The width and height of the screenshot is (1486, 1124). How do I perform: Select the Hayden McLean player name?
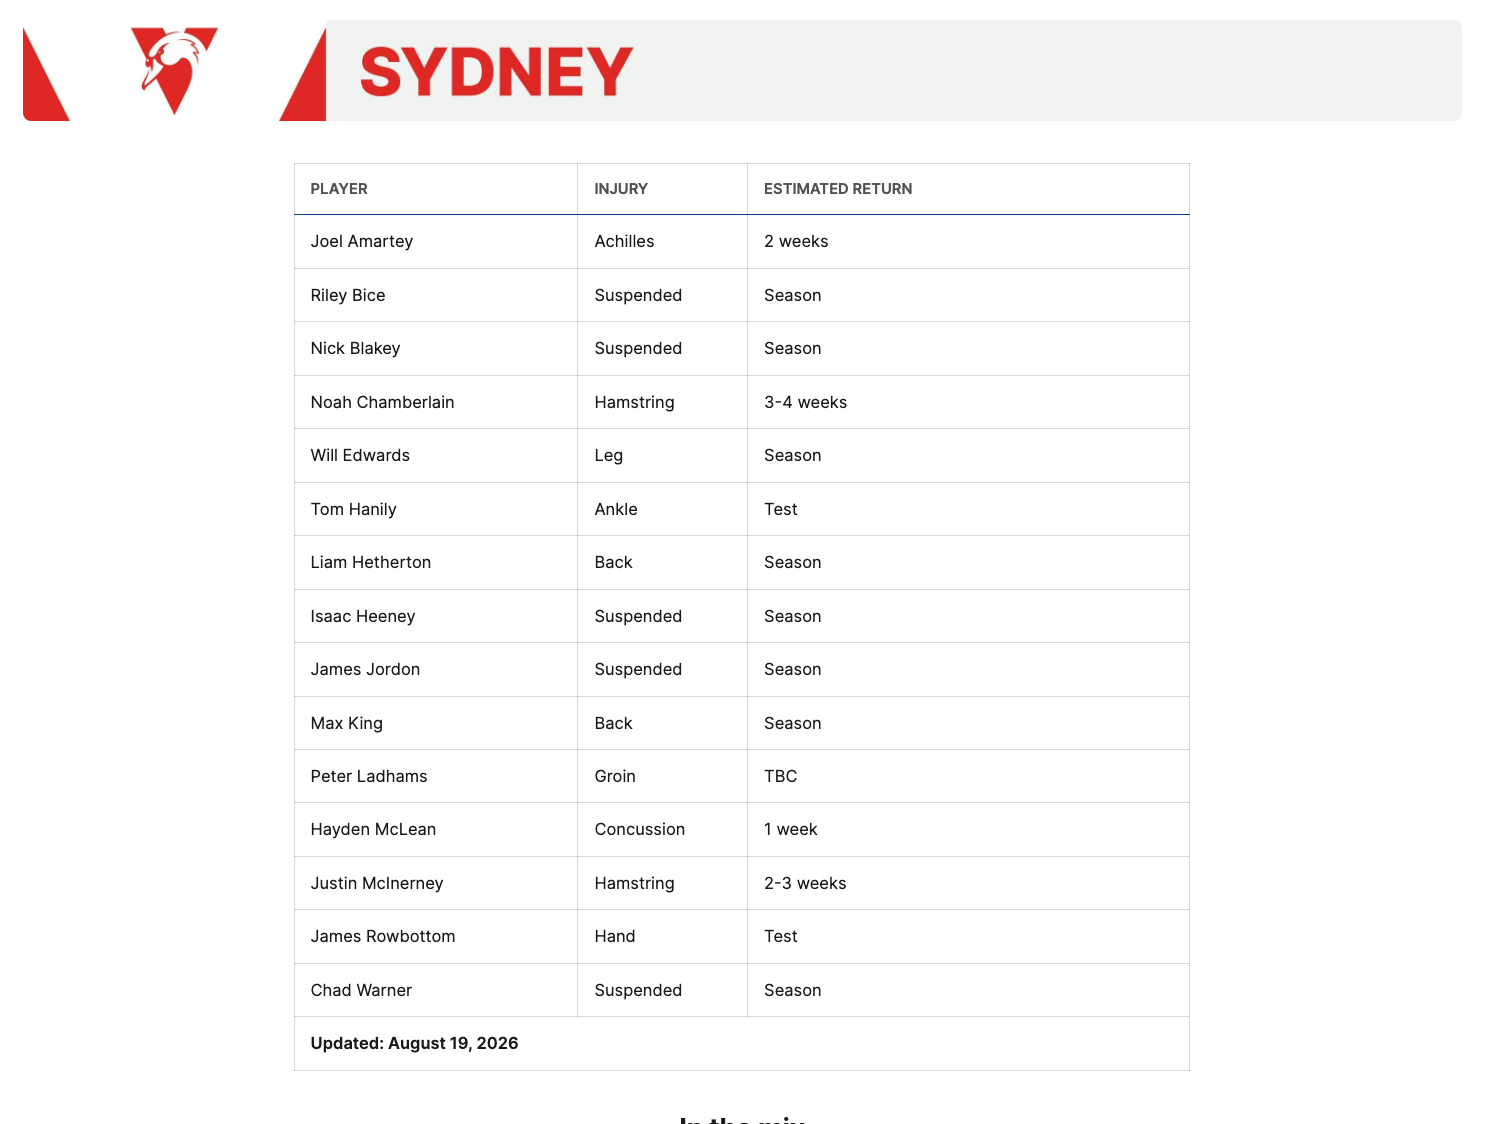click(373, 830)
